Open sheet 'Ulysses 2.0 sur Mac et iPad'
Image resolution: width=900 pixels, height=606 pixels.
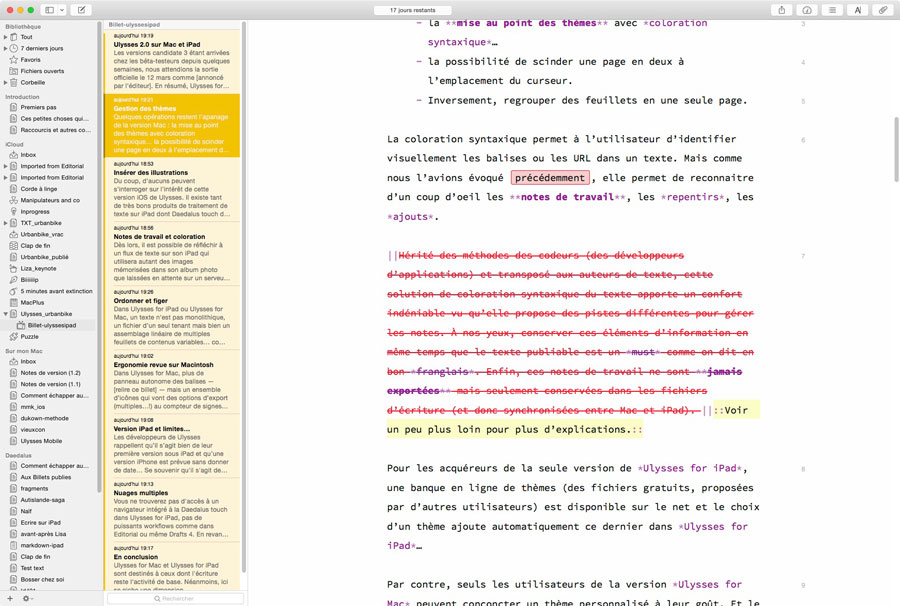coord(172,61)
